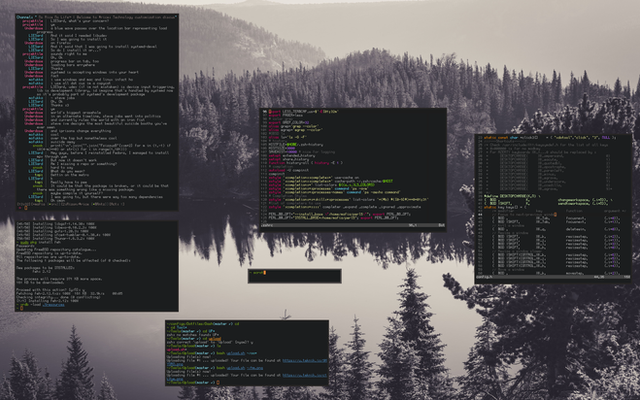Image resolution: width=640 pixels, height=400 pixels.
Task: Click the "export PAGER=less" line in vim
Action: [287, 115]
